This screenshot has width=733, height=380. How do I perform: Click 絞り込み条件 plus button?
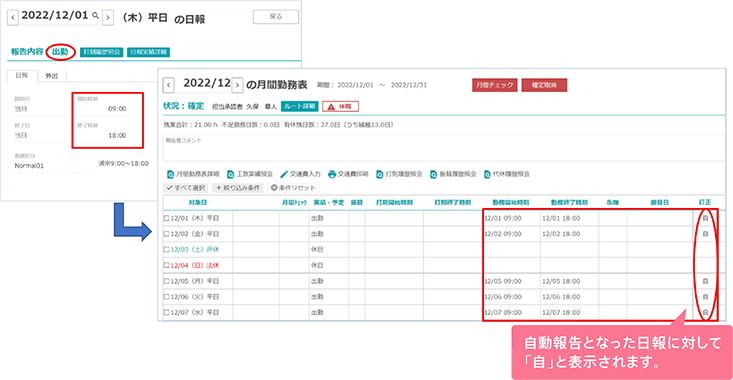pyautogui.click(x=237, y=188)
